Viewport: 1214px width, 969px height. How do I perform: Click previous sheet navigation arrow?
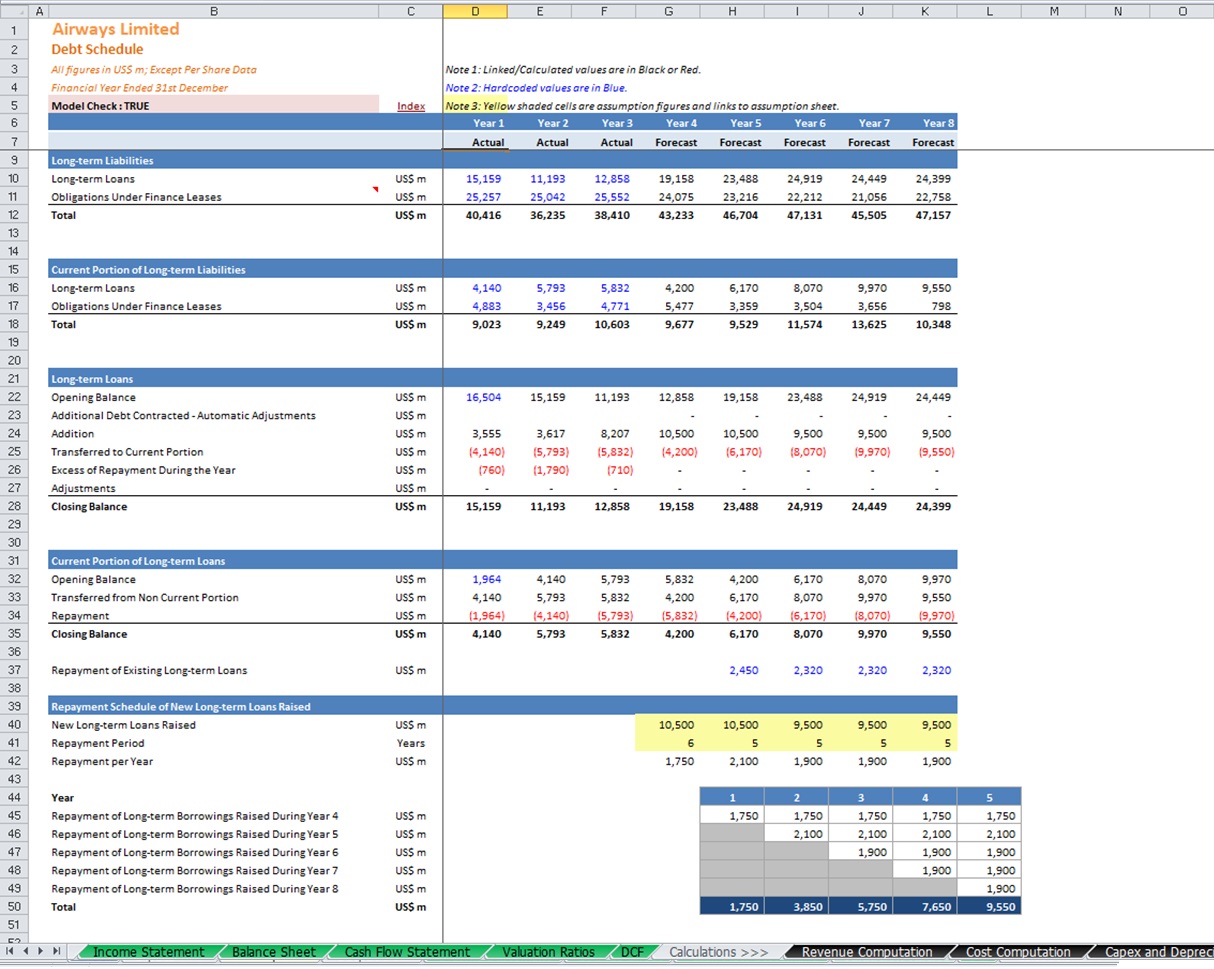(x=26, y=952)
